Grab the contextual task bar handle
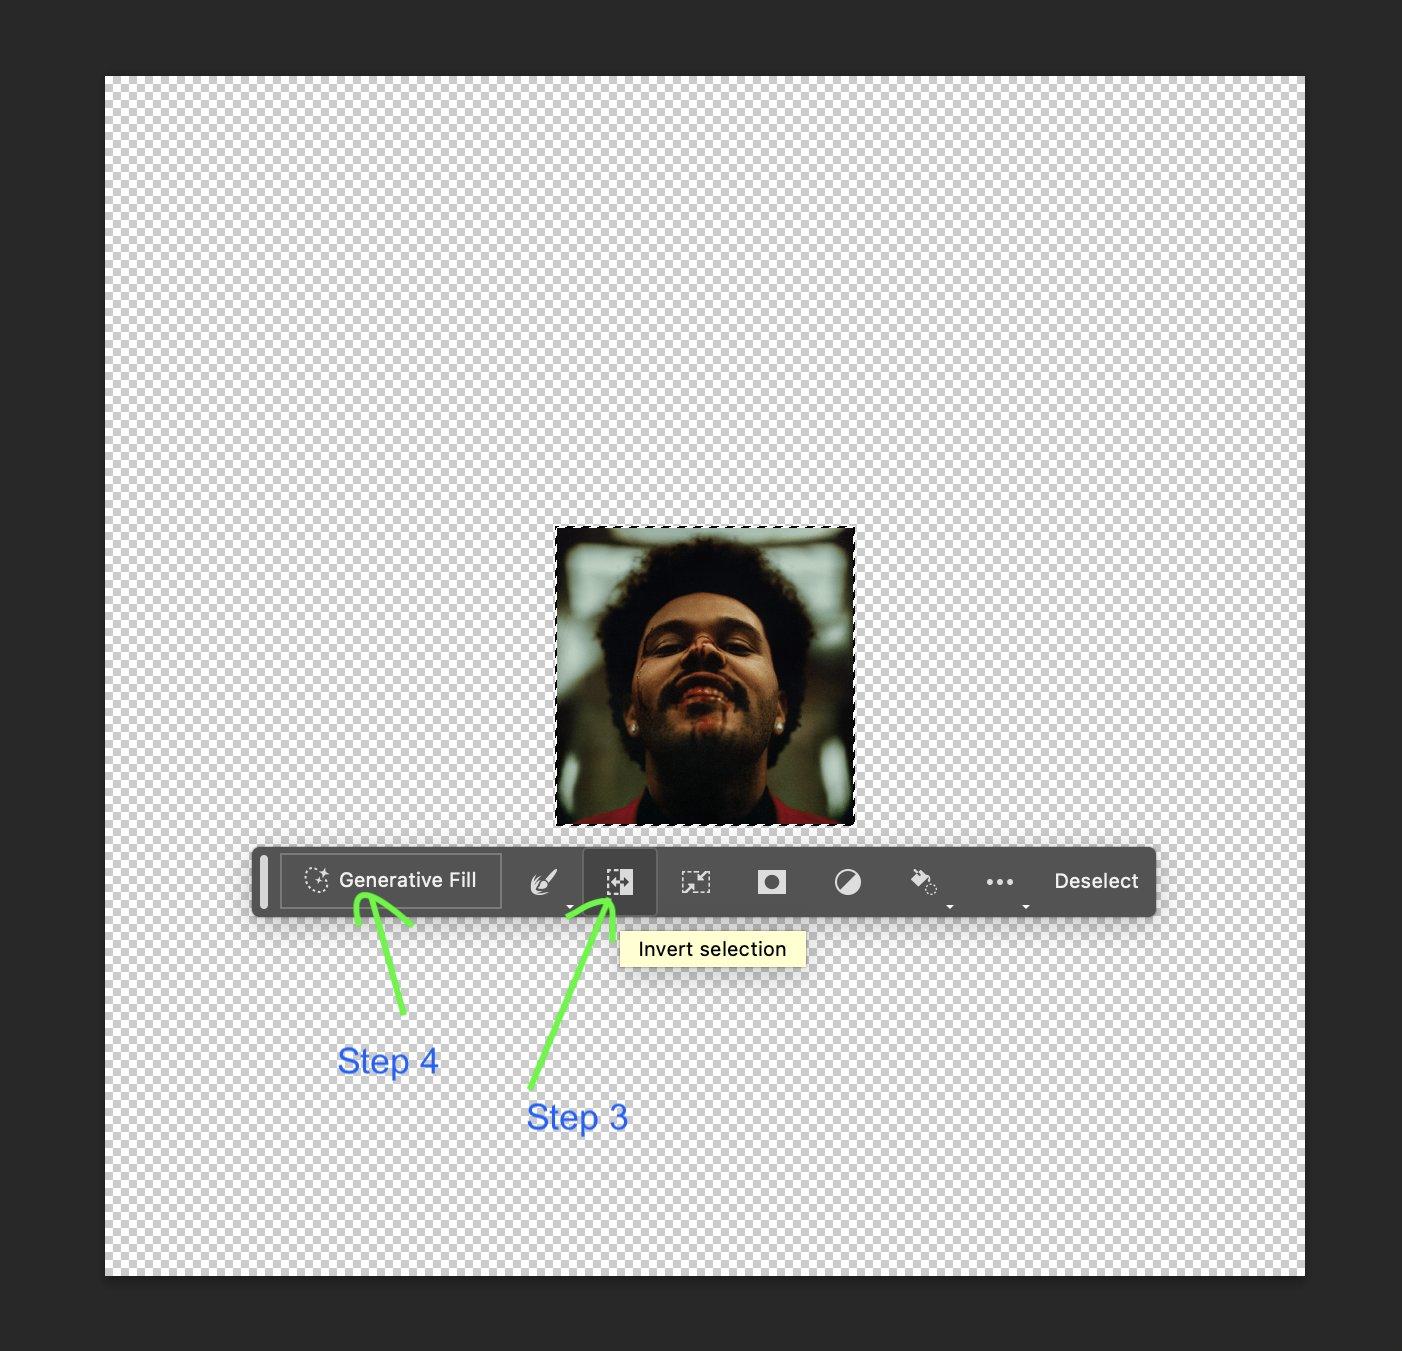 coord(264,882)
